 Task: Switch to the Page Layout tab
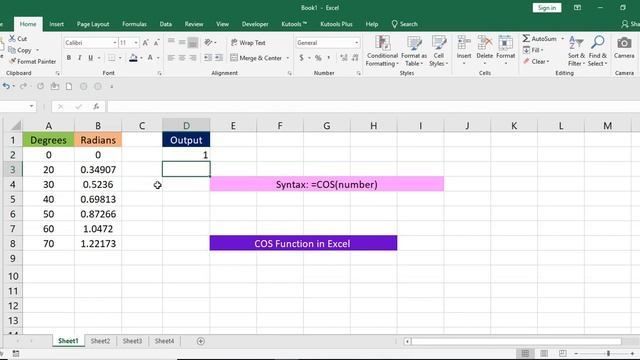(93, 24)
